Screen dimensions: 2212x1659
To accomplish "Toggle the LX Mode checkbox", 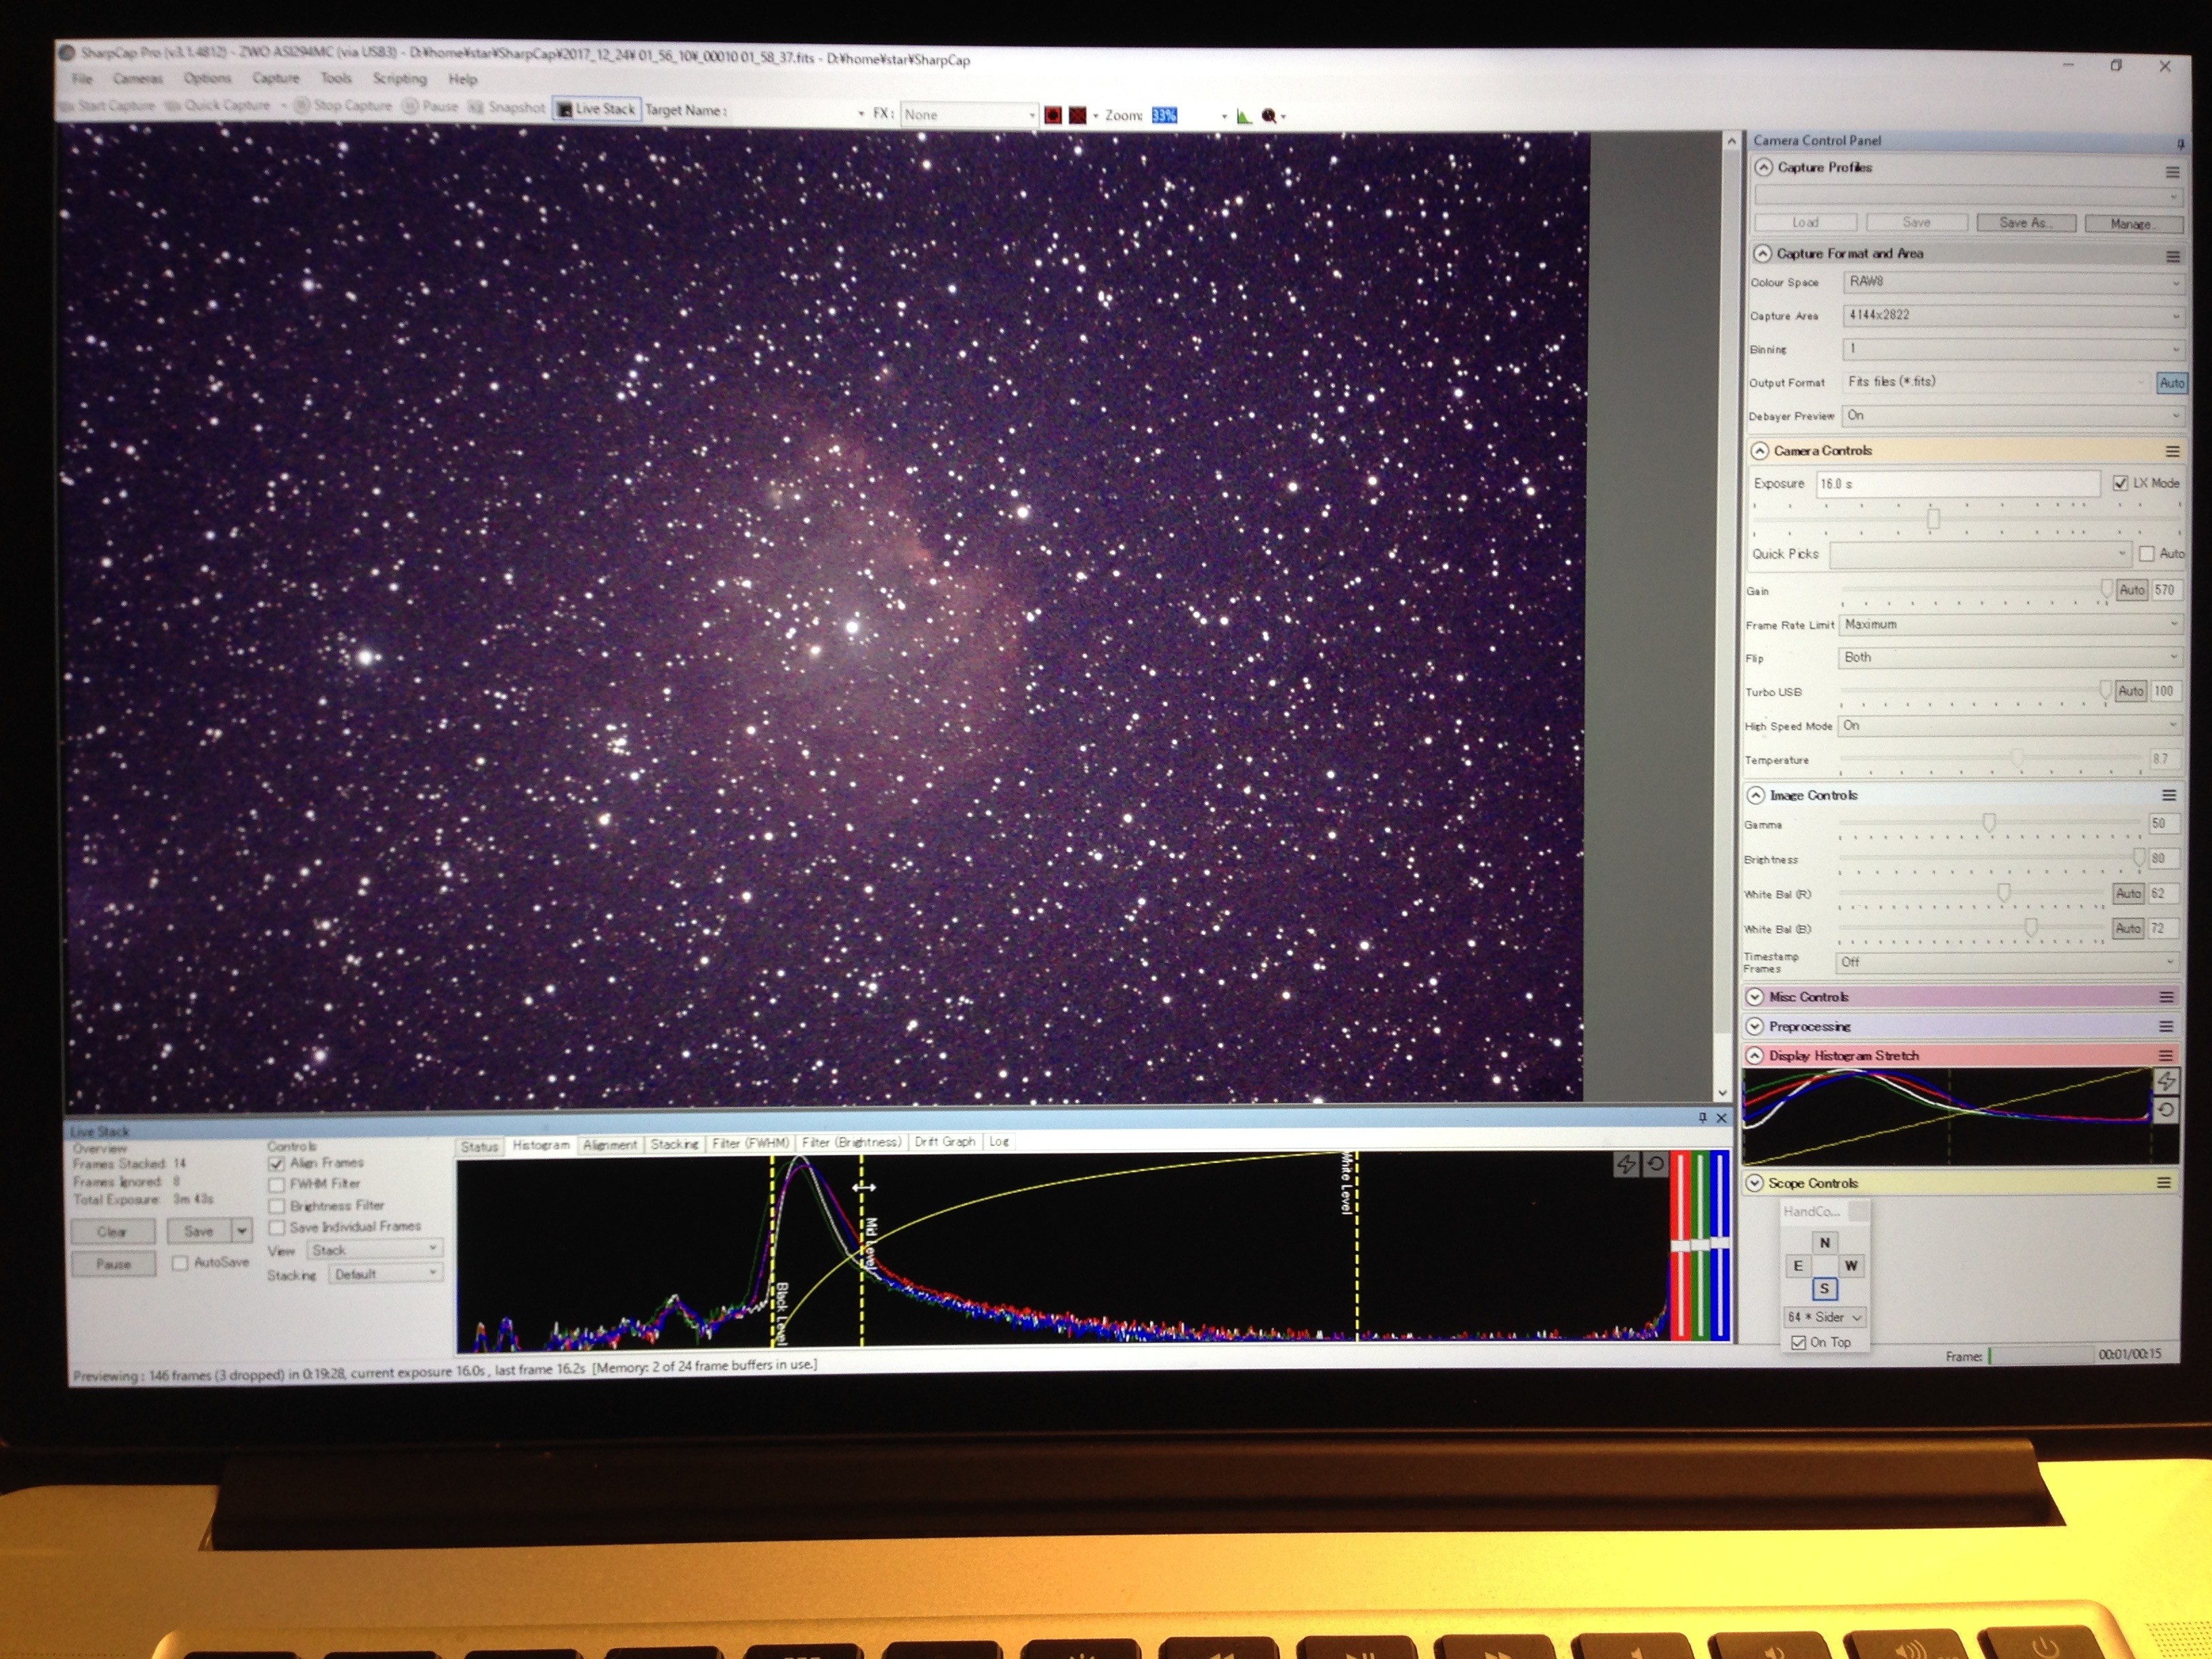I will pos(2120,483).
